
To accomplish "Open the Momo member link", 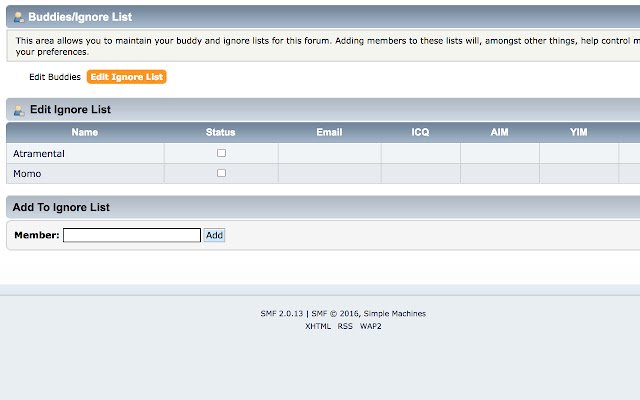I will 27,173.
